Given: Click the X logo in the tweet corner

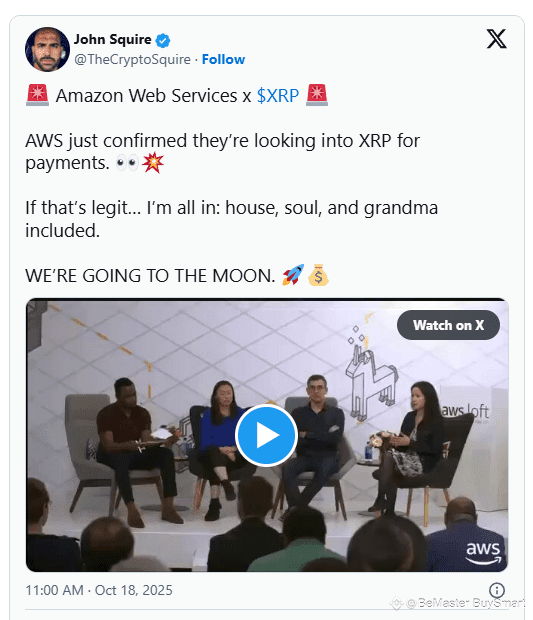Looking at the screenshot, I should [x=496, y=39].
